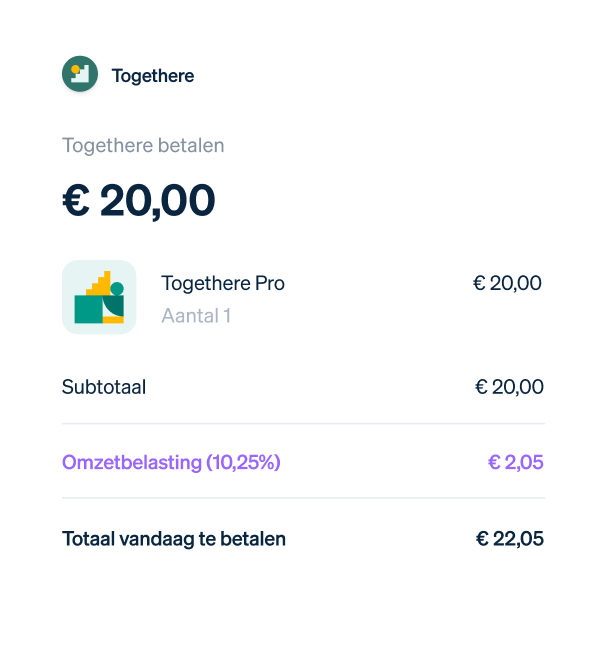This screenshot has height=666, width=608.
Task: Select the 'Togethere betalen' heading text
Action: pos(143,146)
